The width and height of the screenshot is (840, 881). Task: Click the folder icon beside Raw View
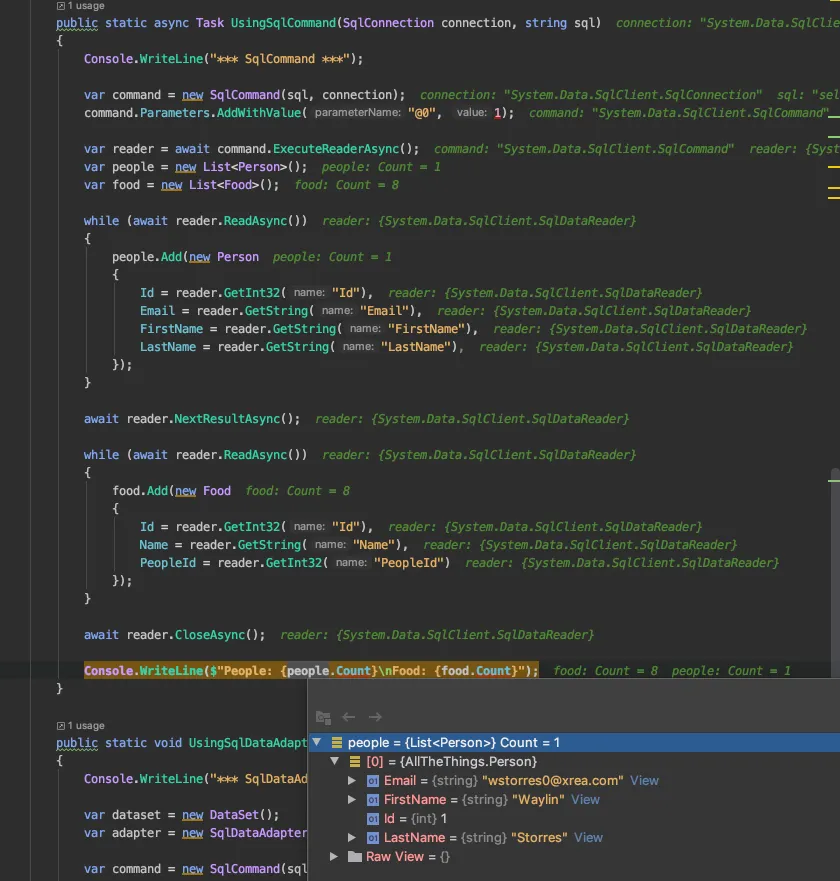click(355, 856)
